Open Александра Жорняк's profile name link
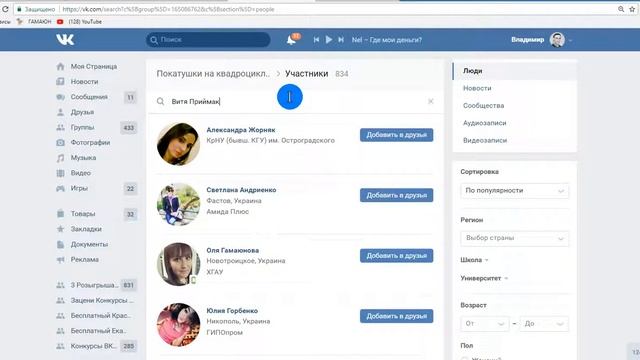The width and height of the screenshot is (640, 360). [x=241, y=130]
